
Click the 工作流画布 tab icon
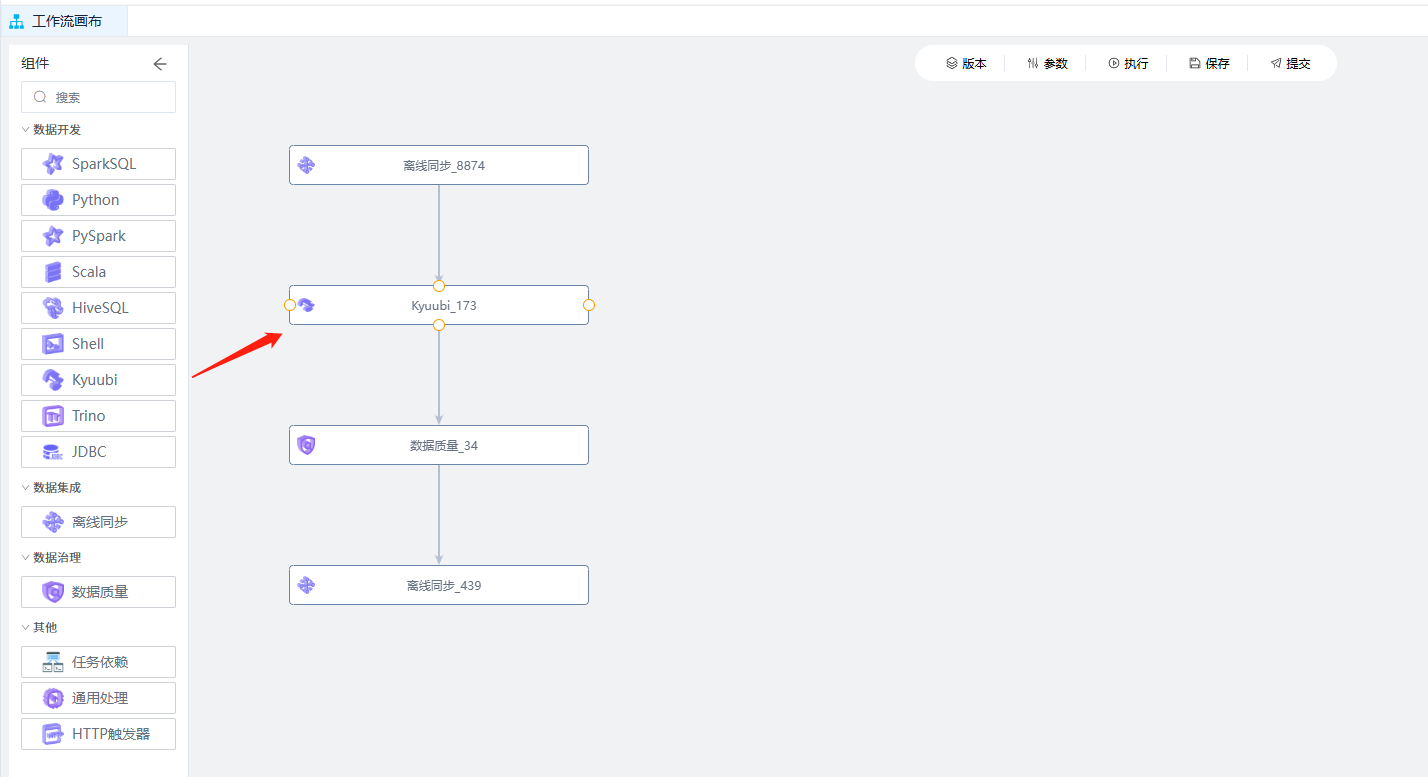[x=17, y=21]
